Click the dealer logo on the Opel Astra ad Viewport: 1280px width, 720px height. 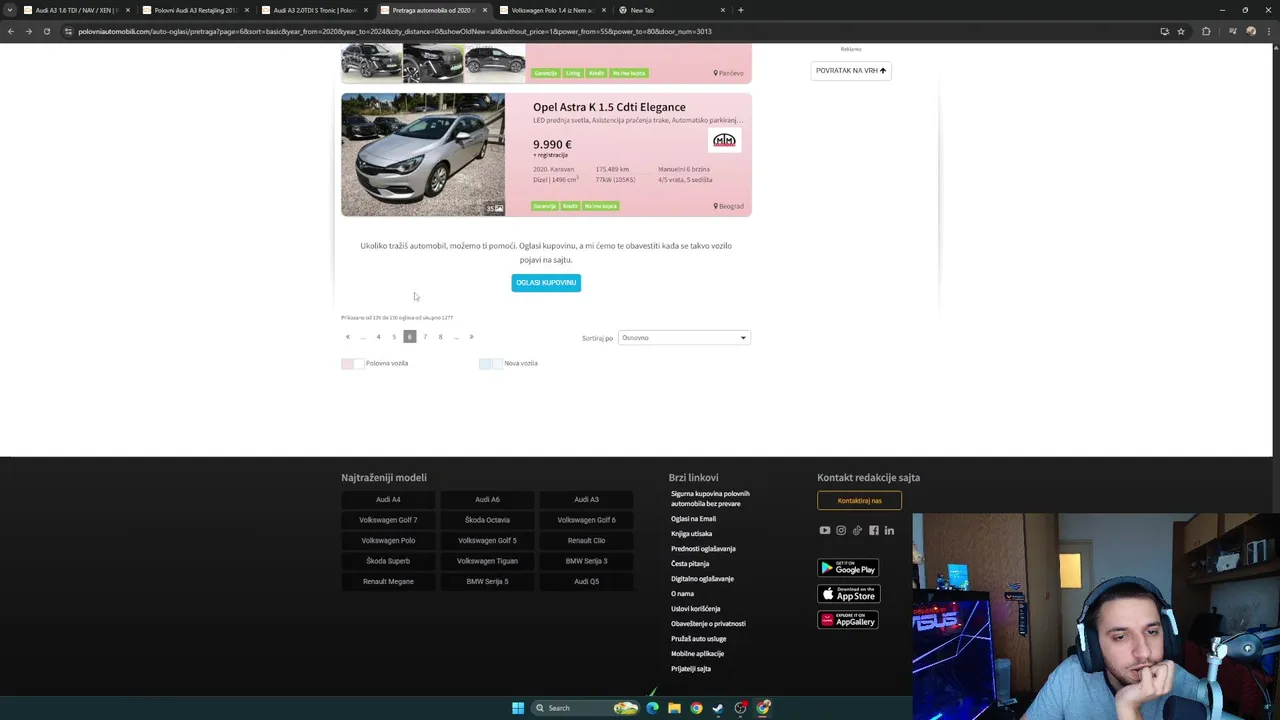724,140
